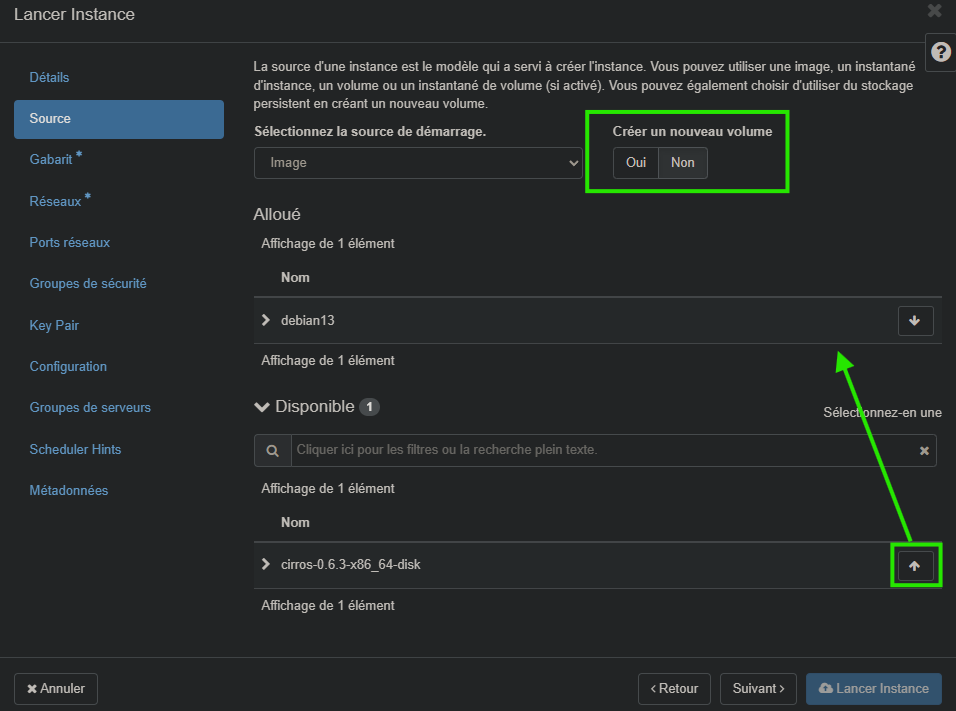Go to the Gabarit step
The image size is (956, 711).
point(52,159)
